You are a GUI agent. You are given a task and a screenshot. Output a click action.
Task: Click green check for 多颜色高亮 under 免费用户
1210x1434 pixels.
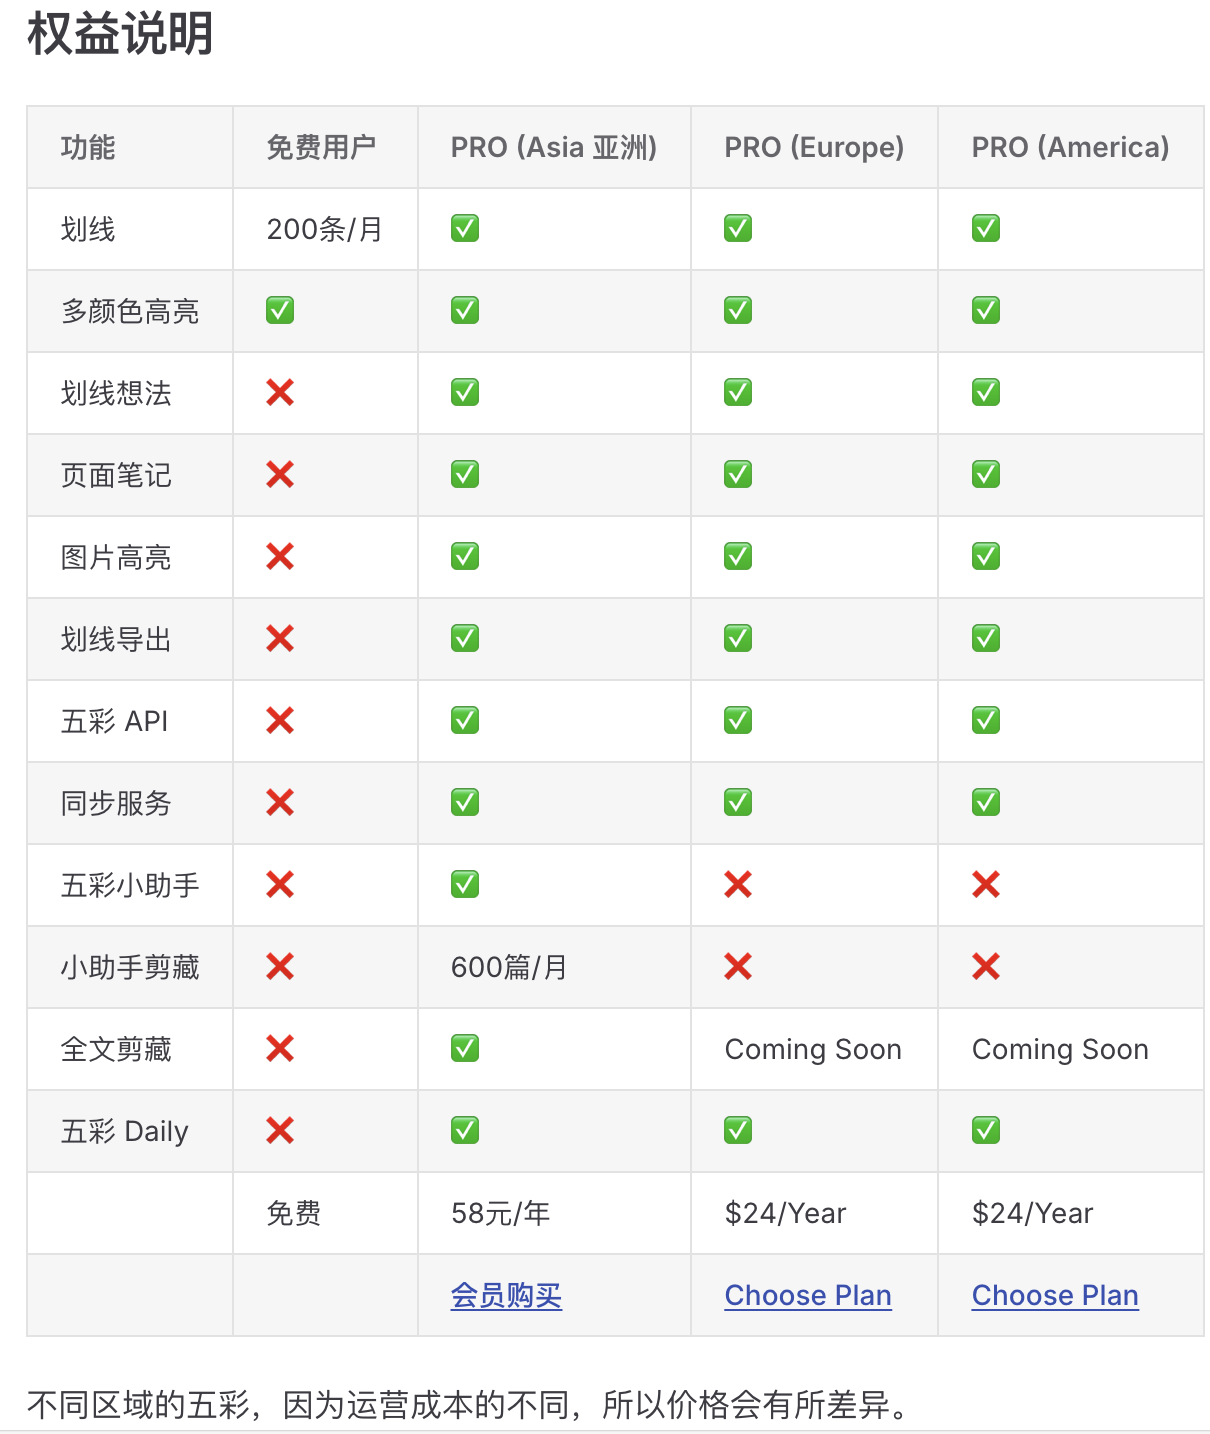[280, 311]
